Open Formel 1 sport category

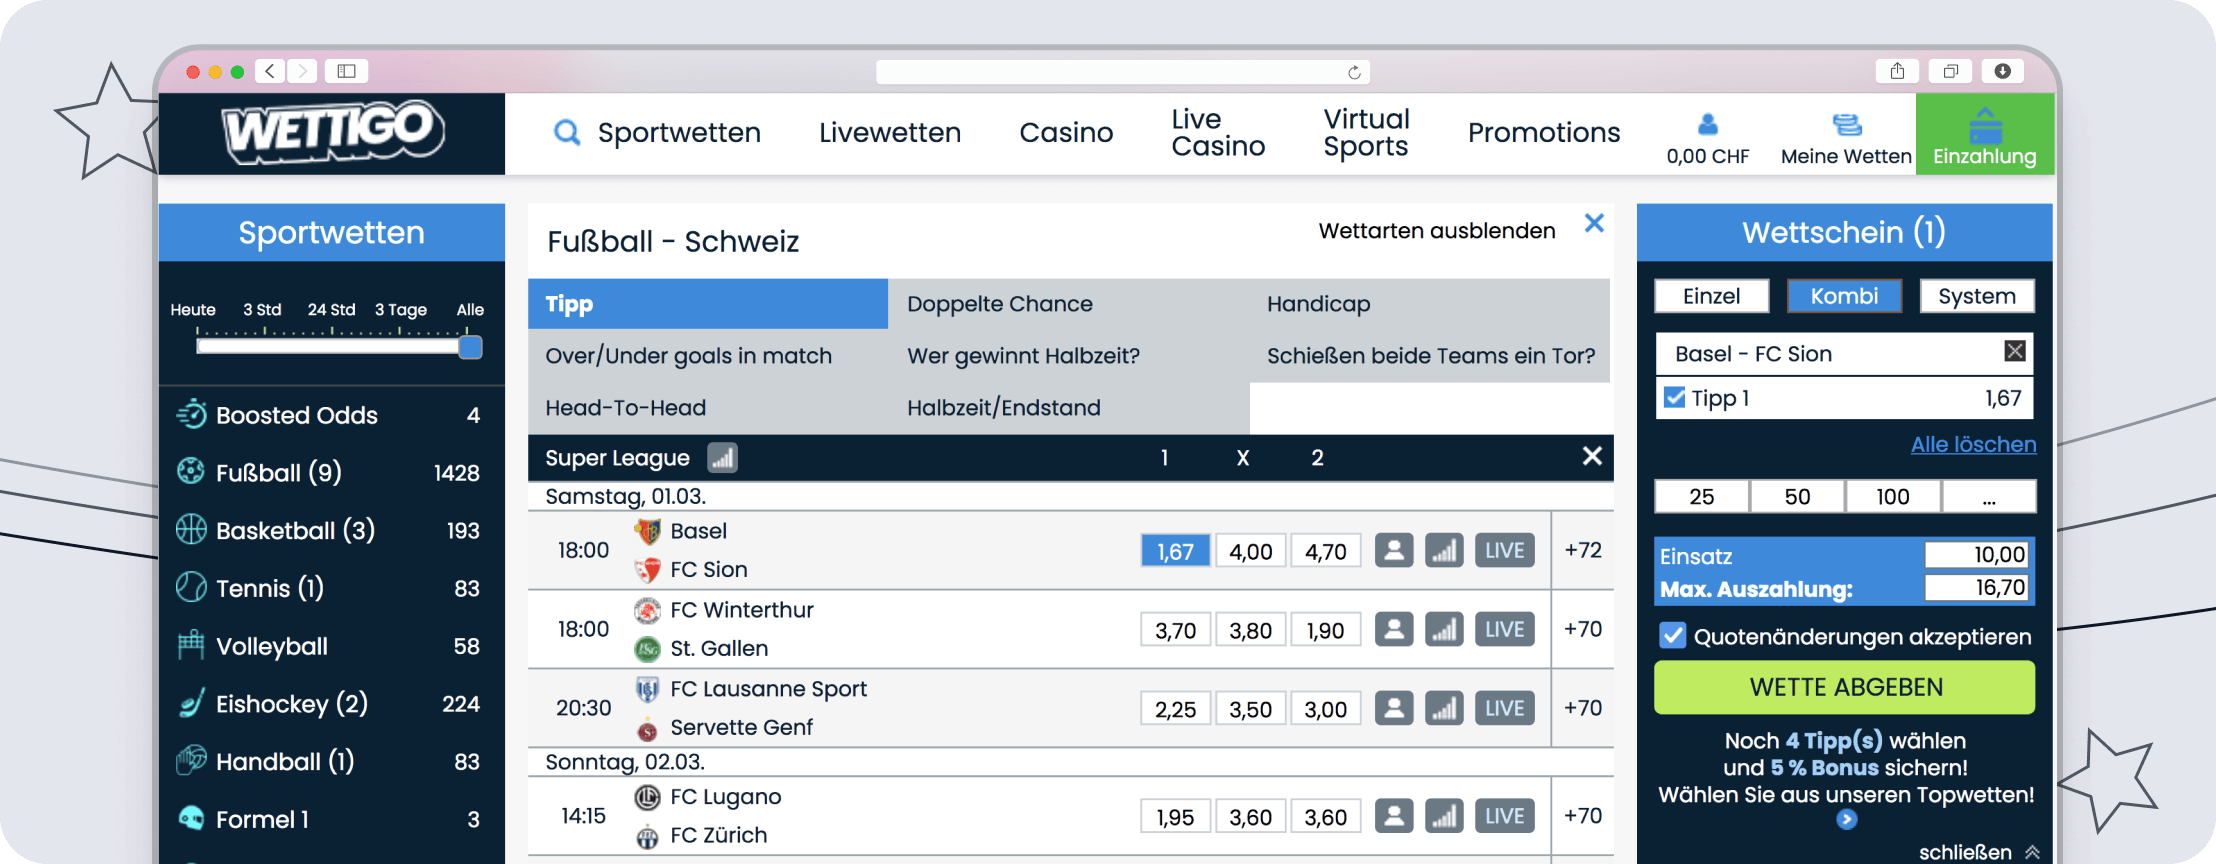pyautogui.click(x=331, y=820)
